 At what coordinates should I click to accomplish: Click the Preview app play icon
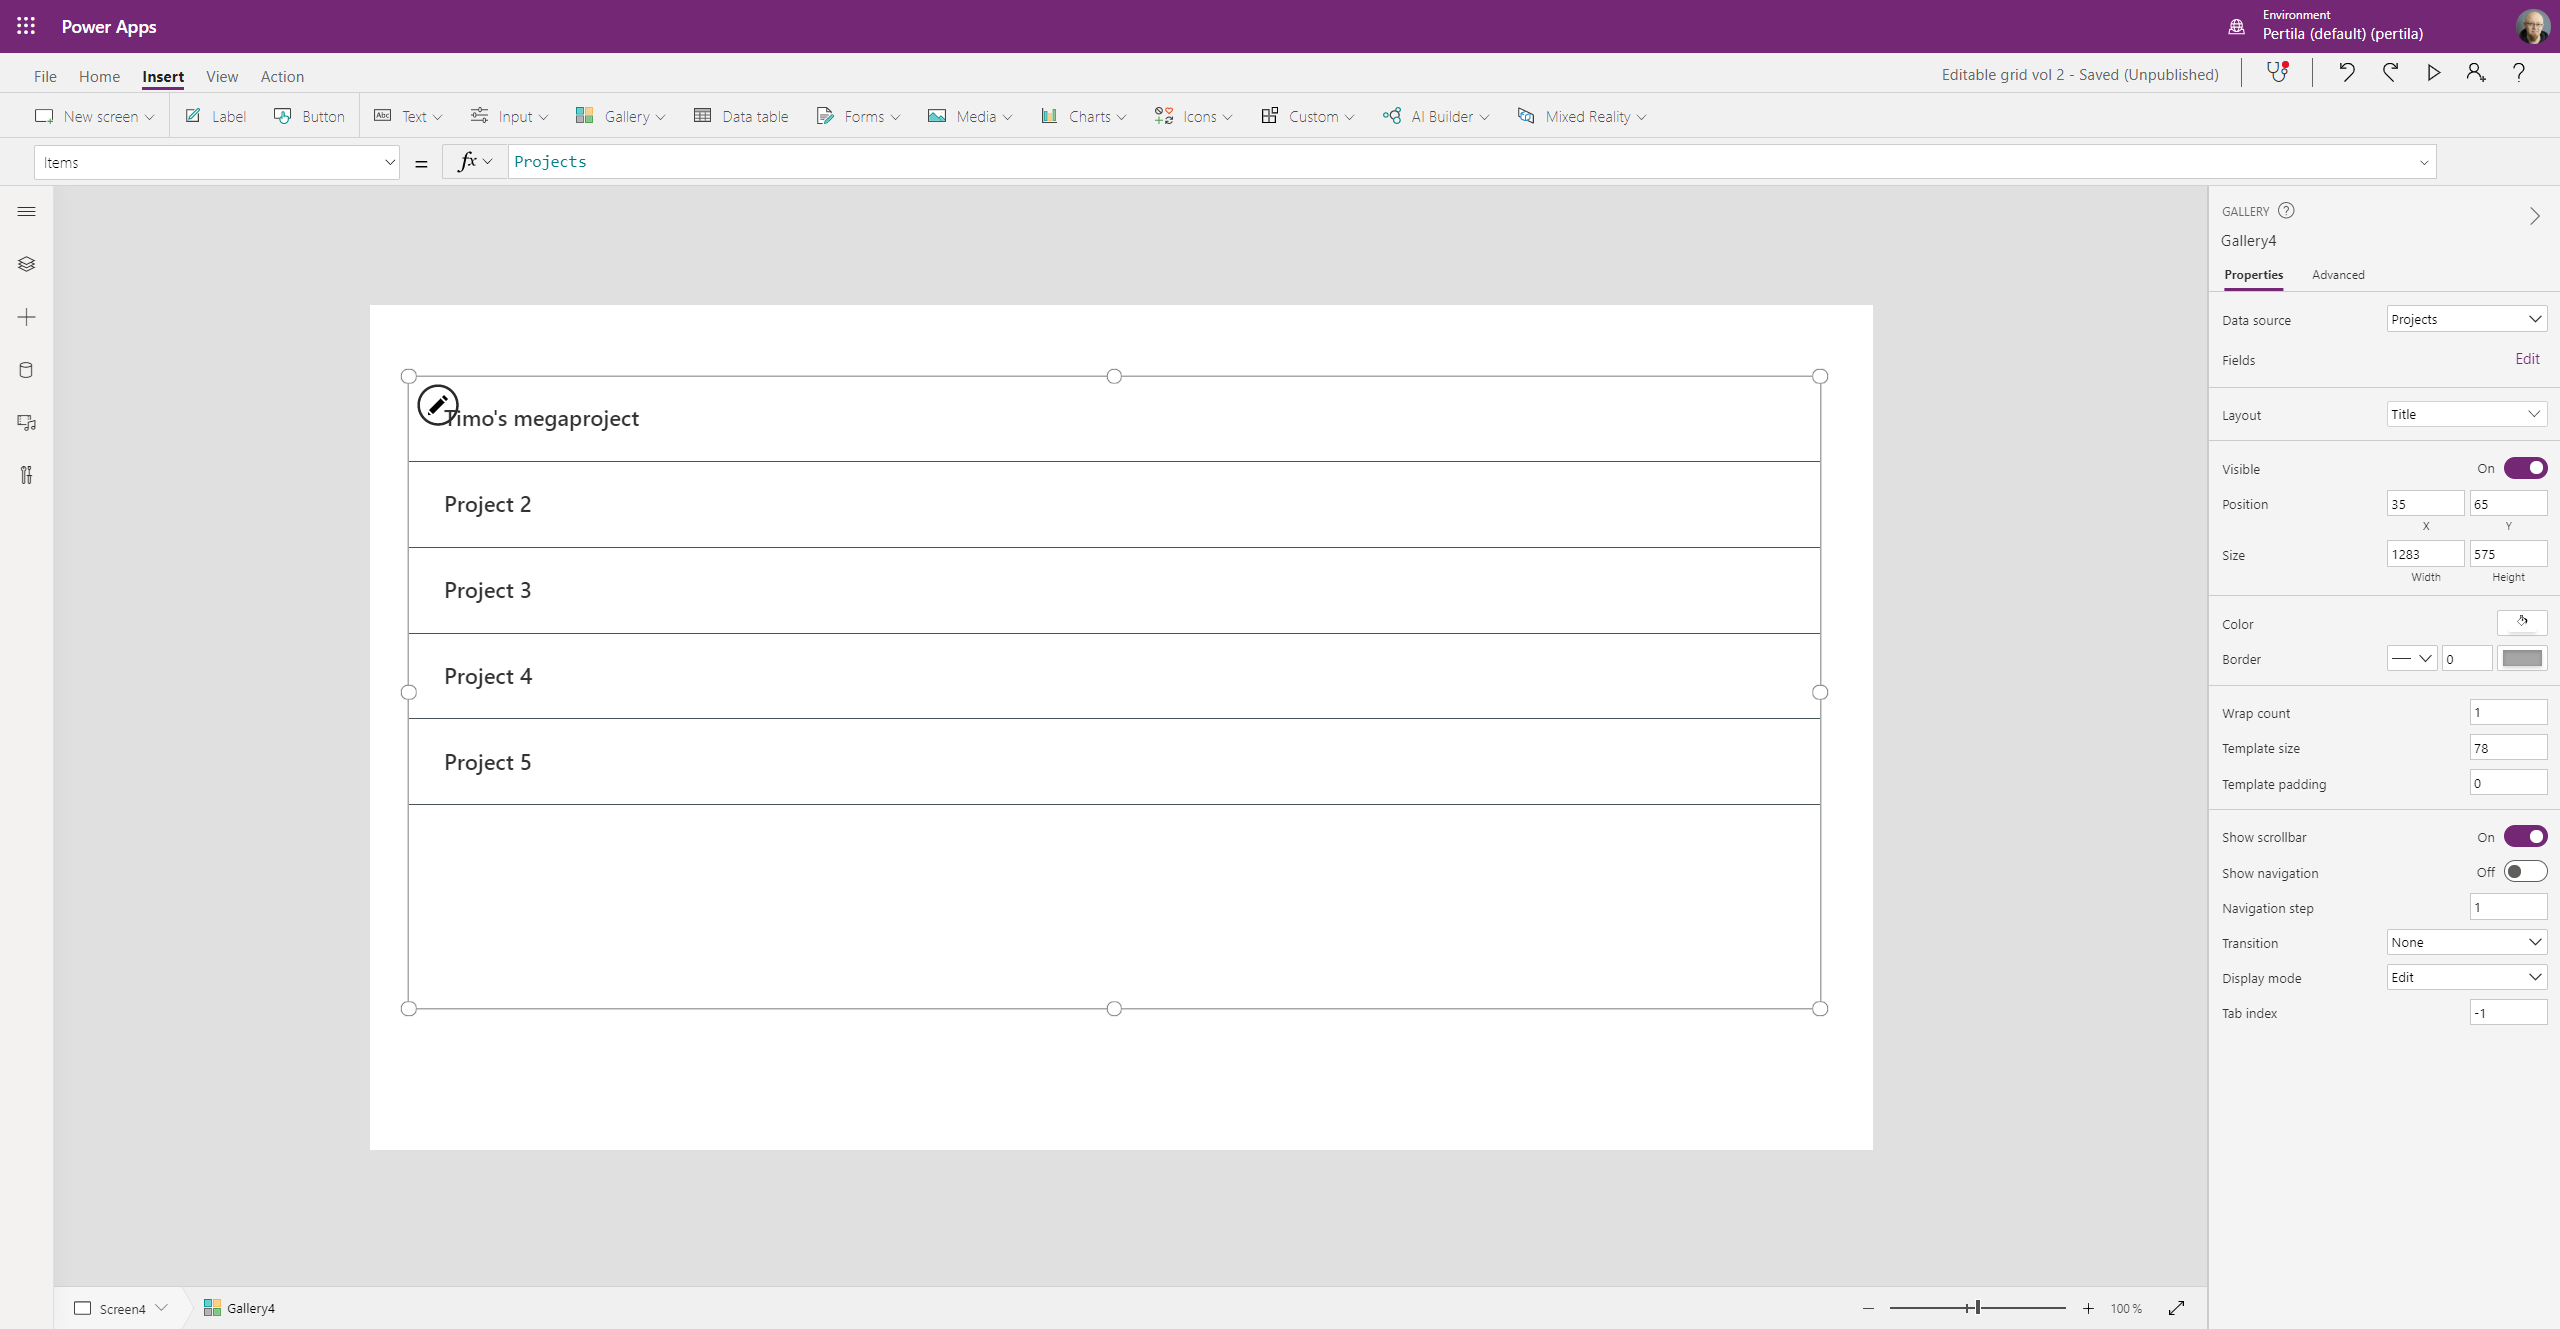(x=2433, y=73)
